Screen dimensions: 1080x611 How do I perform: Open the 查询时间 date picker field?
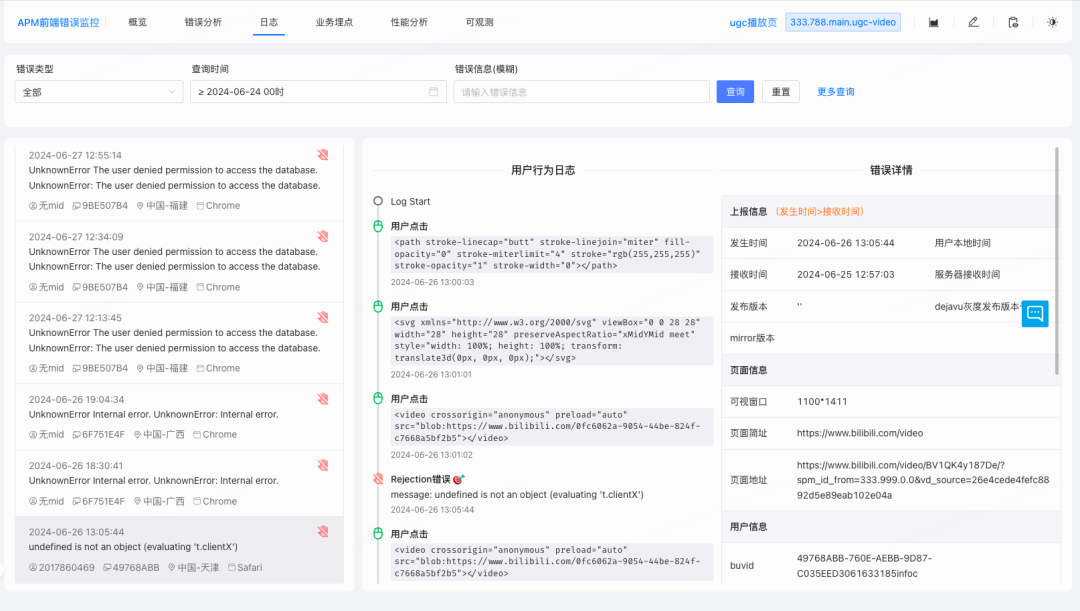click(x=318, y=92)
